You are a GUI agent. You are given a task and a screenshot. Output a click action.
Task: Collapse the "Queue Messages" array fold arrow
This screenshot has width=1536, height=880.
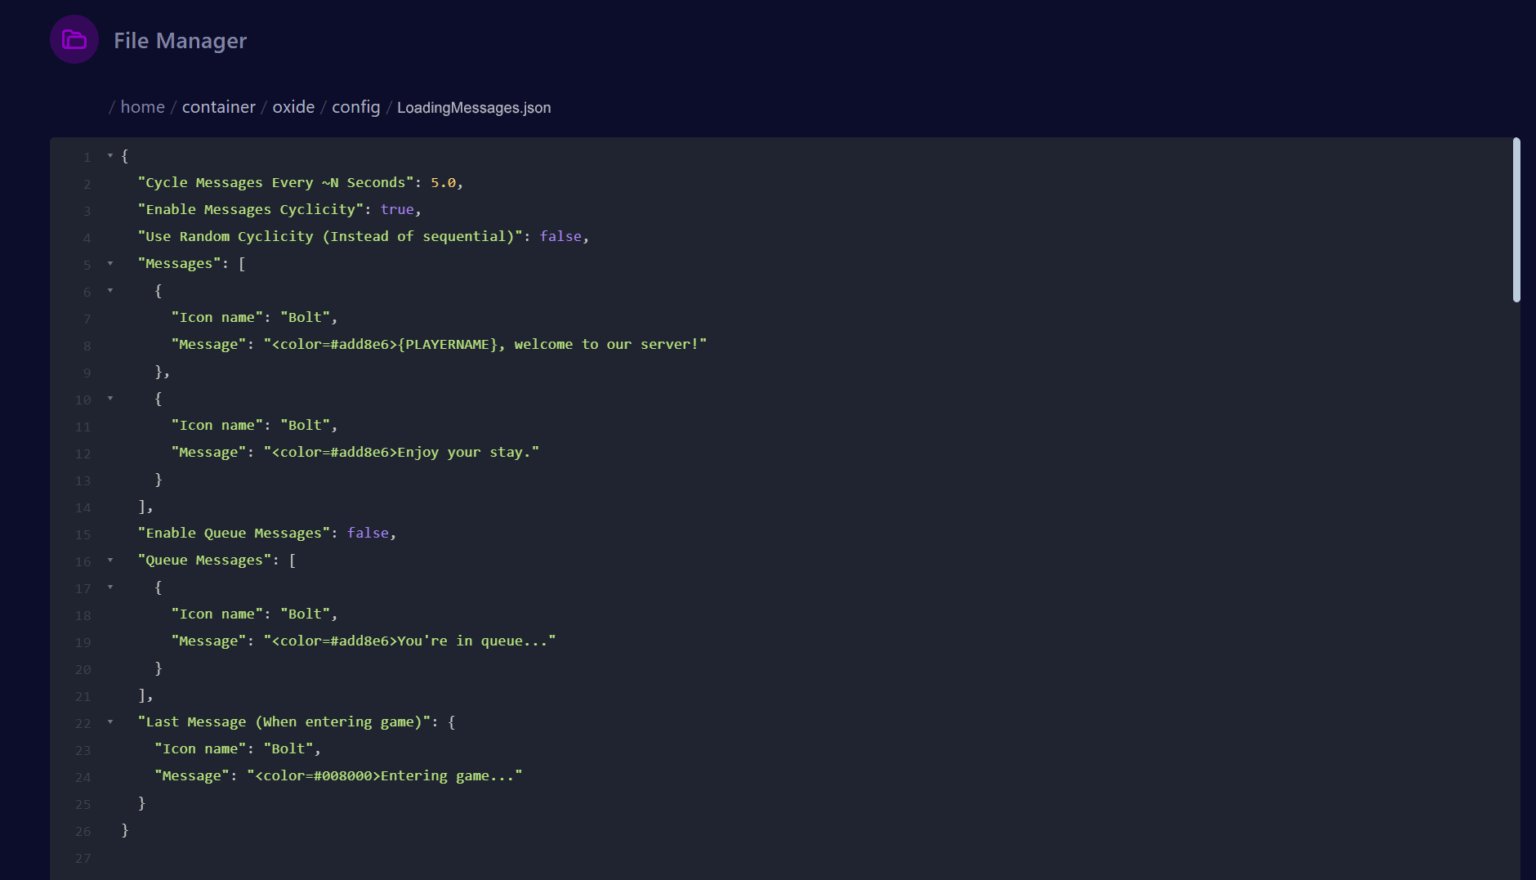[110, 561]
